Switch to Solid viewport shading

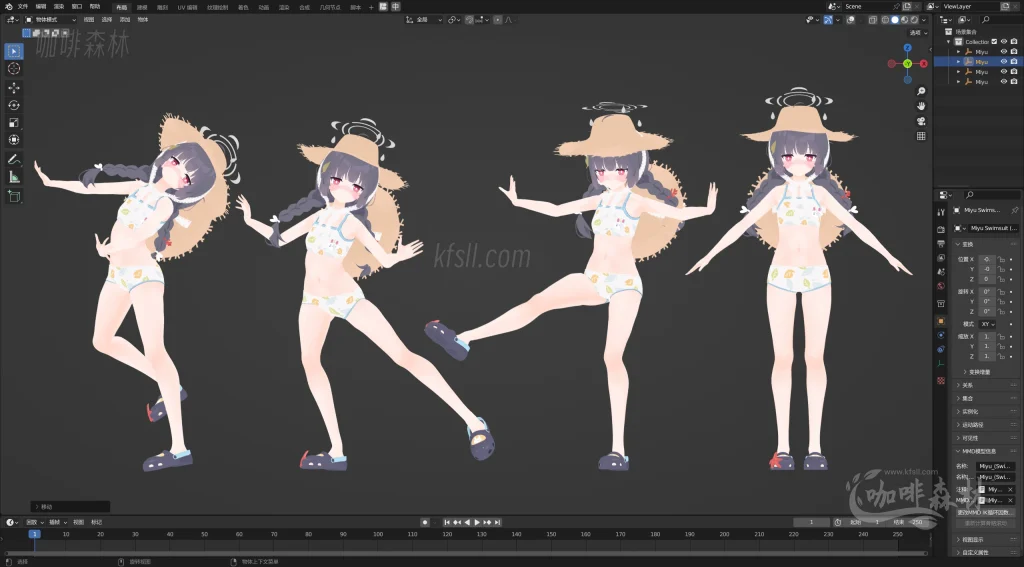pyautogui.click(x=895, y=20)
